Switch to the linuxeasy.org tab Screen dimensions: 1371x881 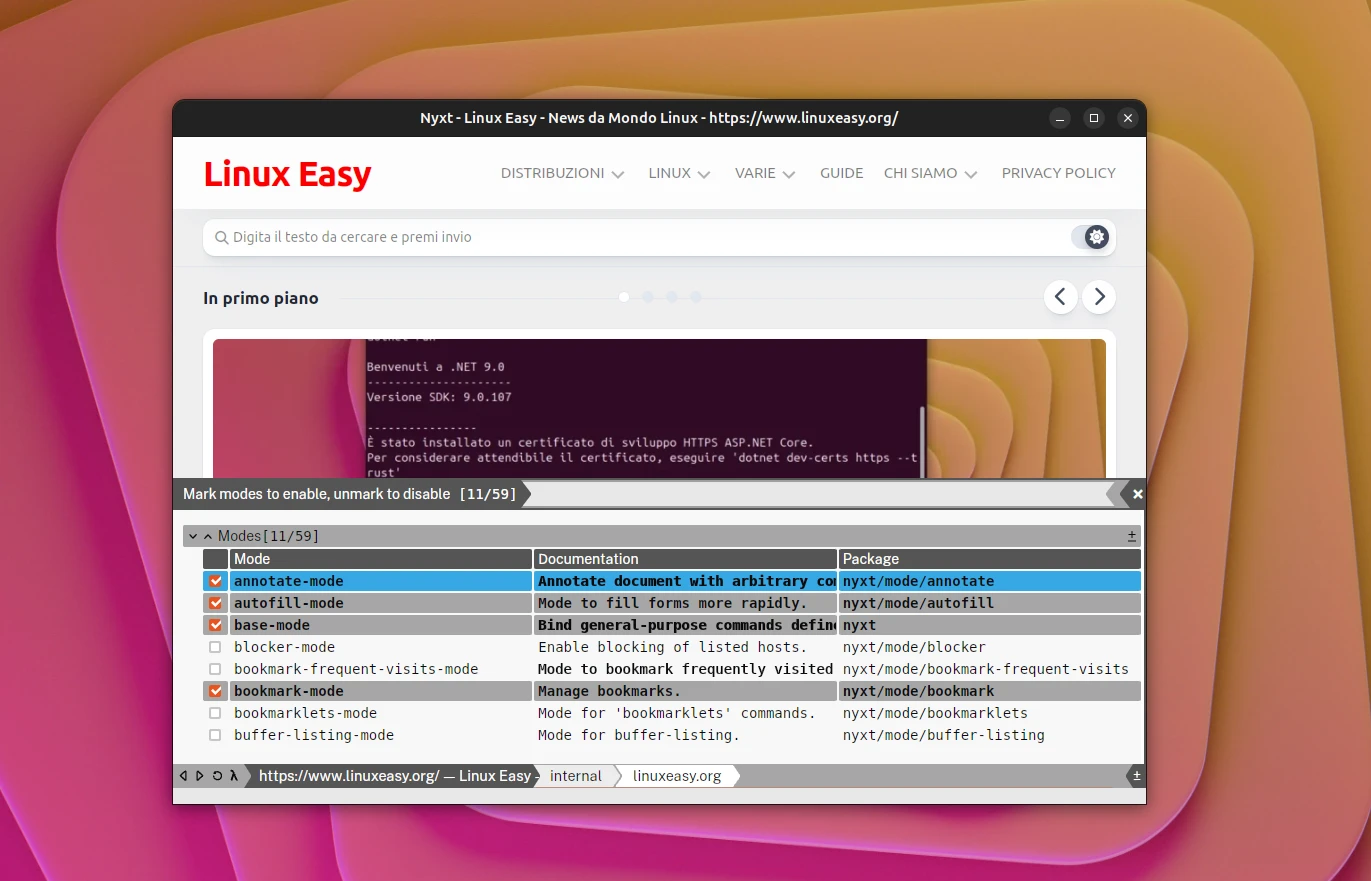[677, 776]
